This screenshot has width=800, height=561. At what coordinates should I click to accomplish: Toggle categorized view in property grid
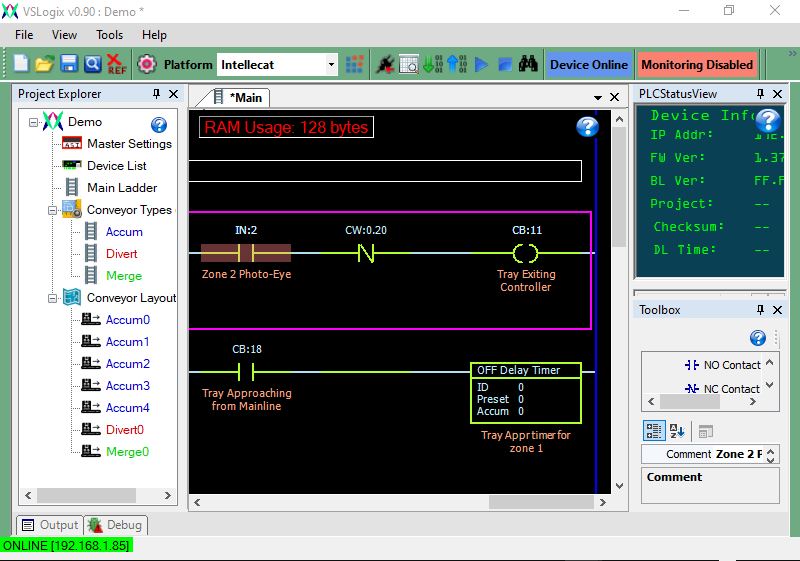(654, 431)
